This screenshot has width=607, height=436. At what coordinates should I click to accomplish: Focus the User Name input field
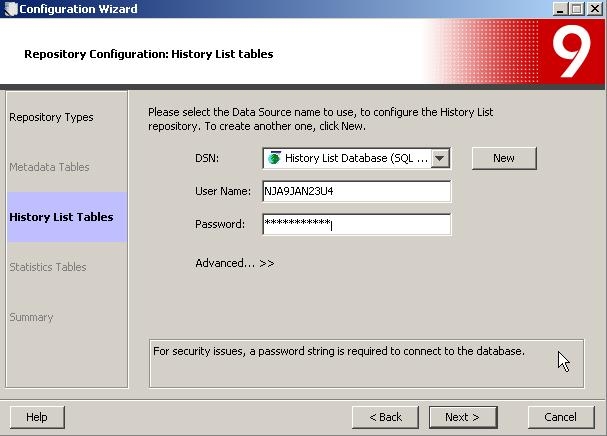[356, 191]
